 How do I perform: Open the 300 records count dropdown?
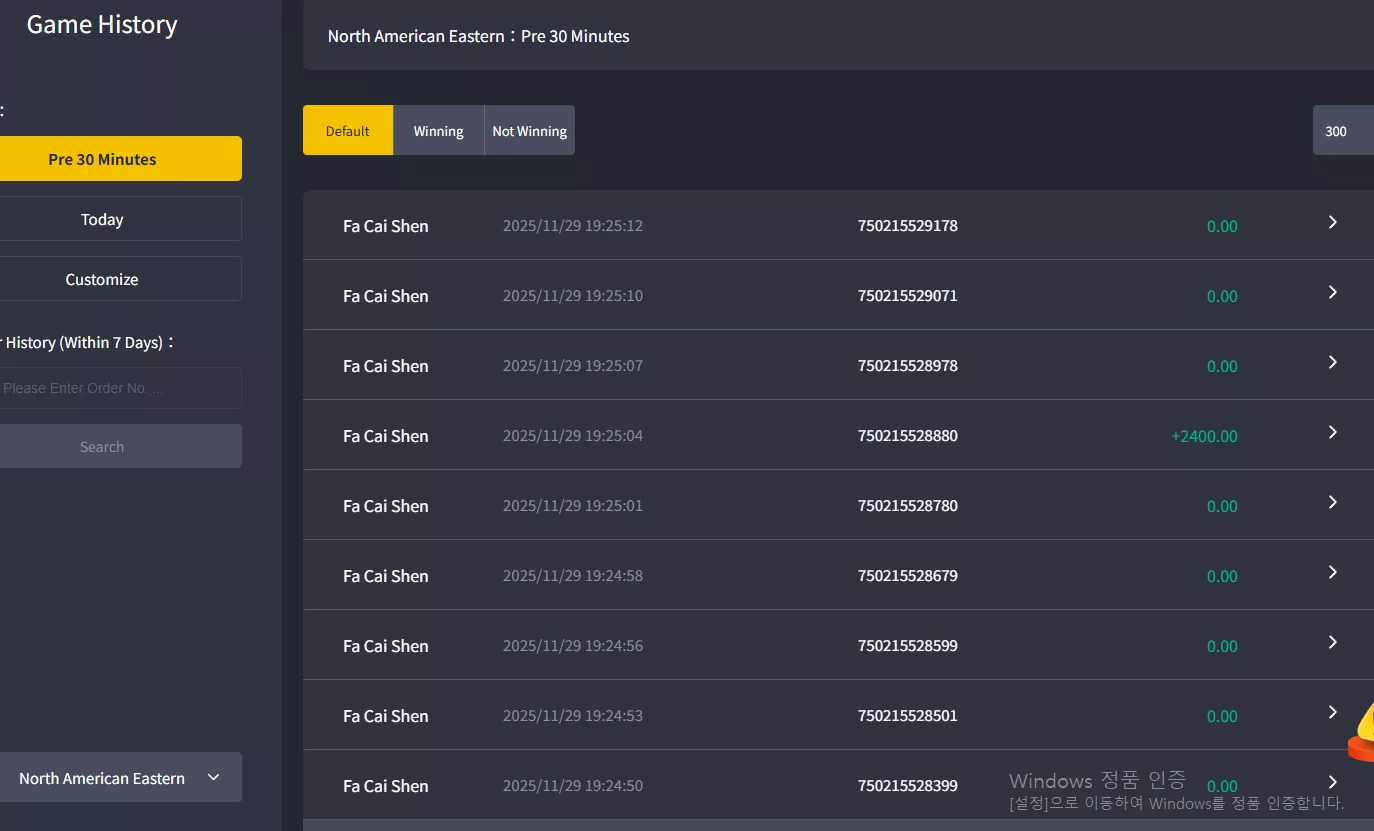coord(1343,131)
